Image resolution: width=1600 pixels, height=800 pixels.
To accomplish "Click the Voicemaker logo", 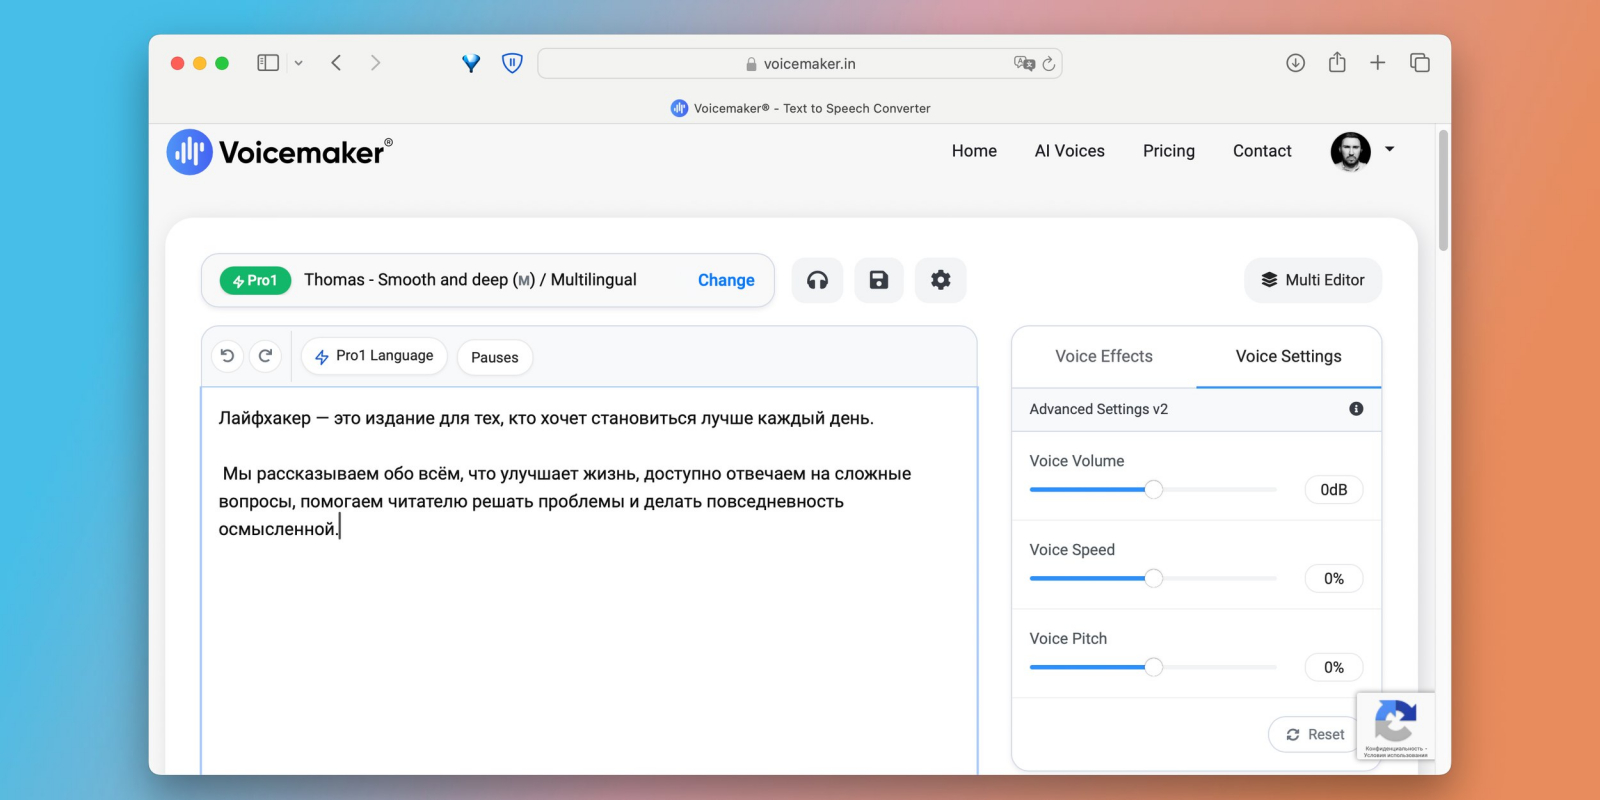I will click(x=279, y=152).
